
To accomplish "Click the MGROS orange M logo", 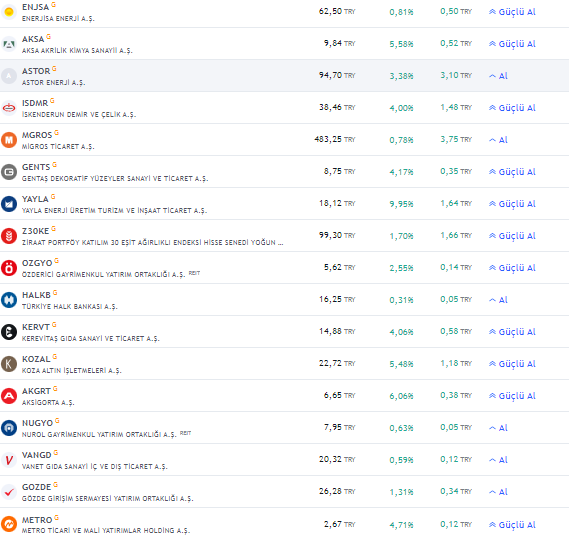I will pyautogui.click(x=9, y=140).
